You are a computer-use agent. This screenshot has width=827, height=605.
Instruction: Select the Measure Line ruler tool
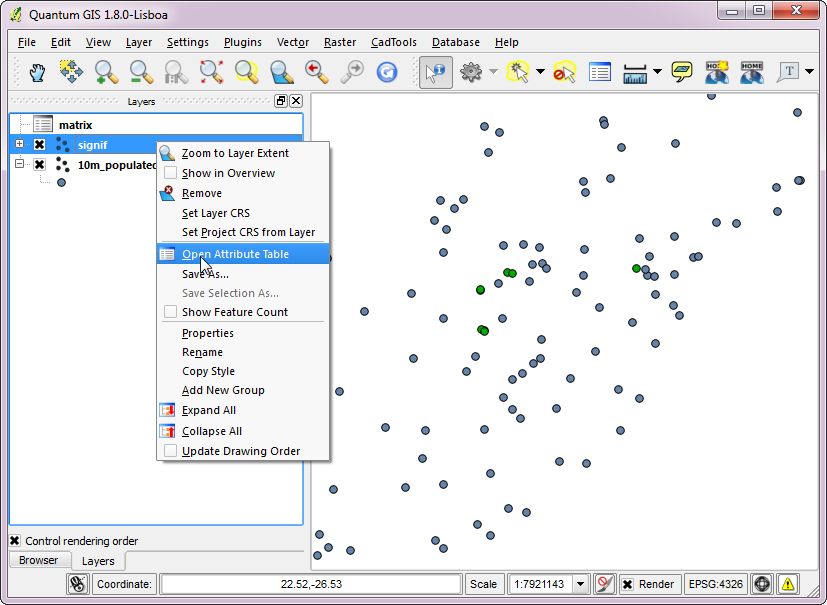[634, 73]
